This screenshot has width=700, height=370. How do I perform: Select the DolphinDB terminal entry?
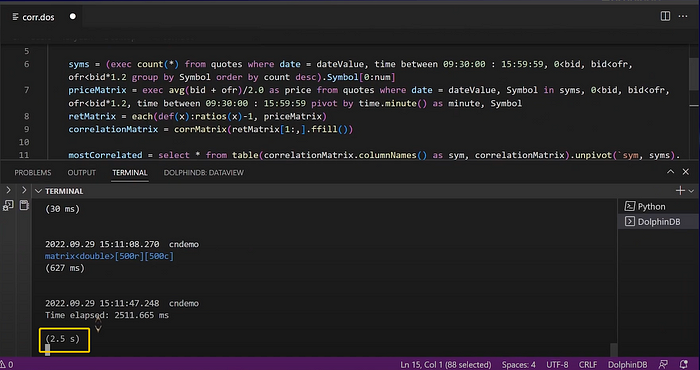[658, 222]
